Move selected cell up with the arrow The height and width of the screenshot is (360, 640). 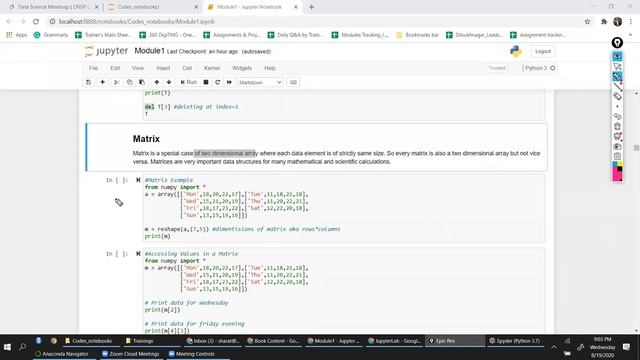156,82
